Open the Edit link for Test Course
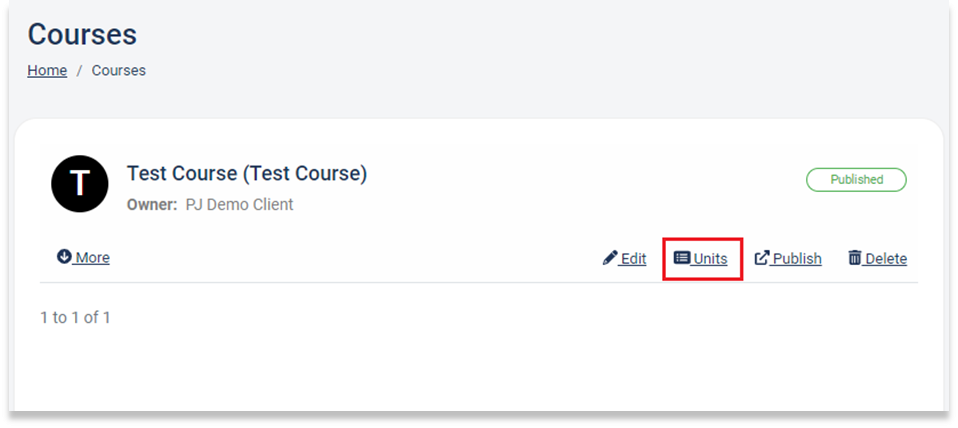The image size is (958, 428). pyautogui.click(x=633, y=259)
